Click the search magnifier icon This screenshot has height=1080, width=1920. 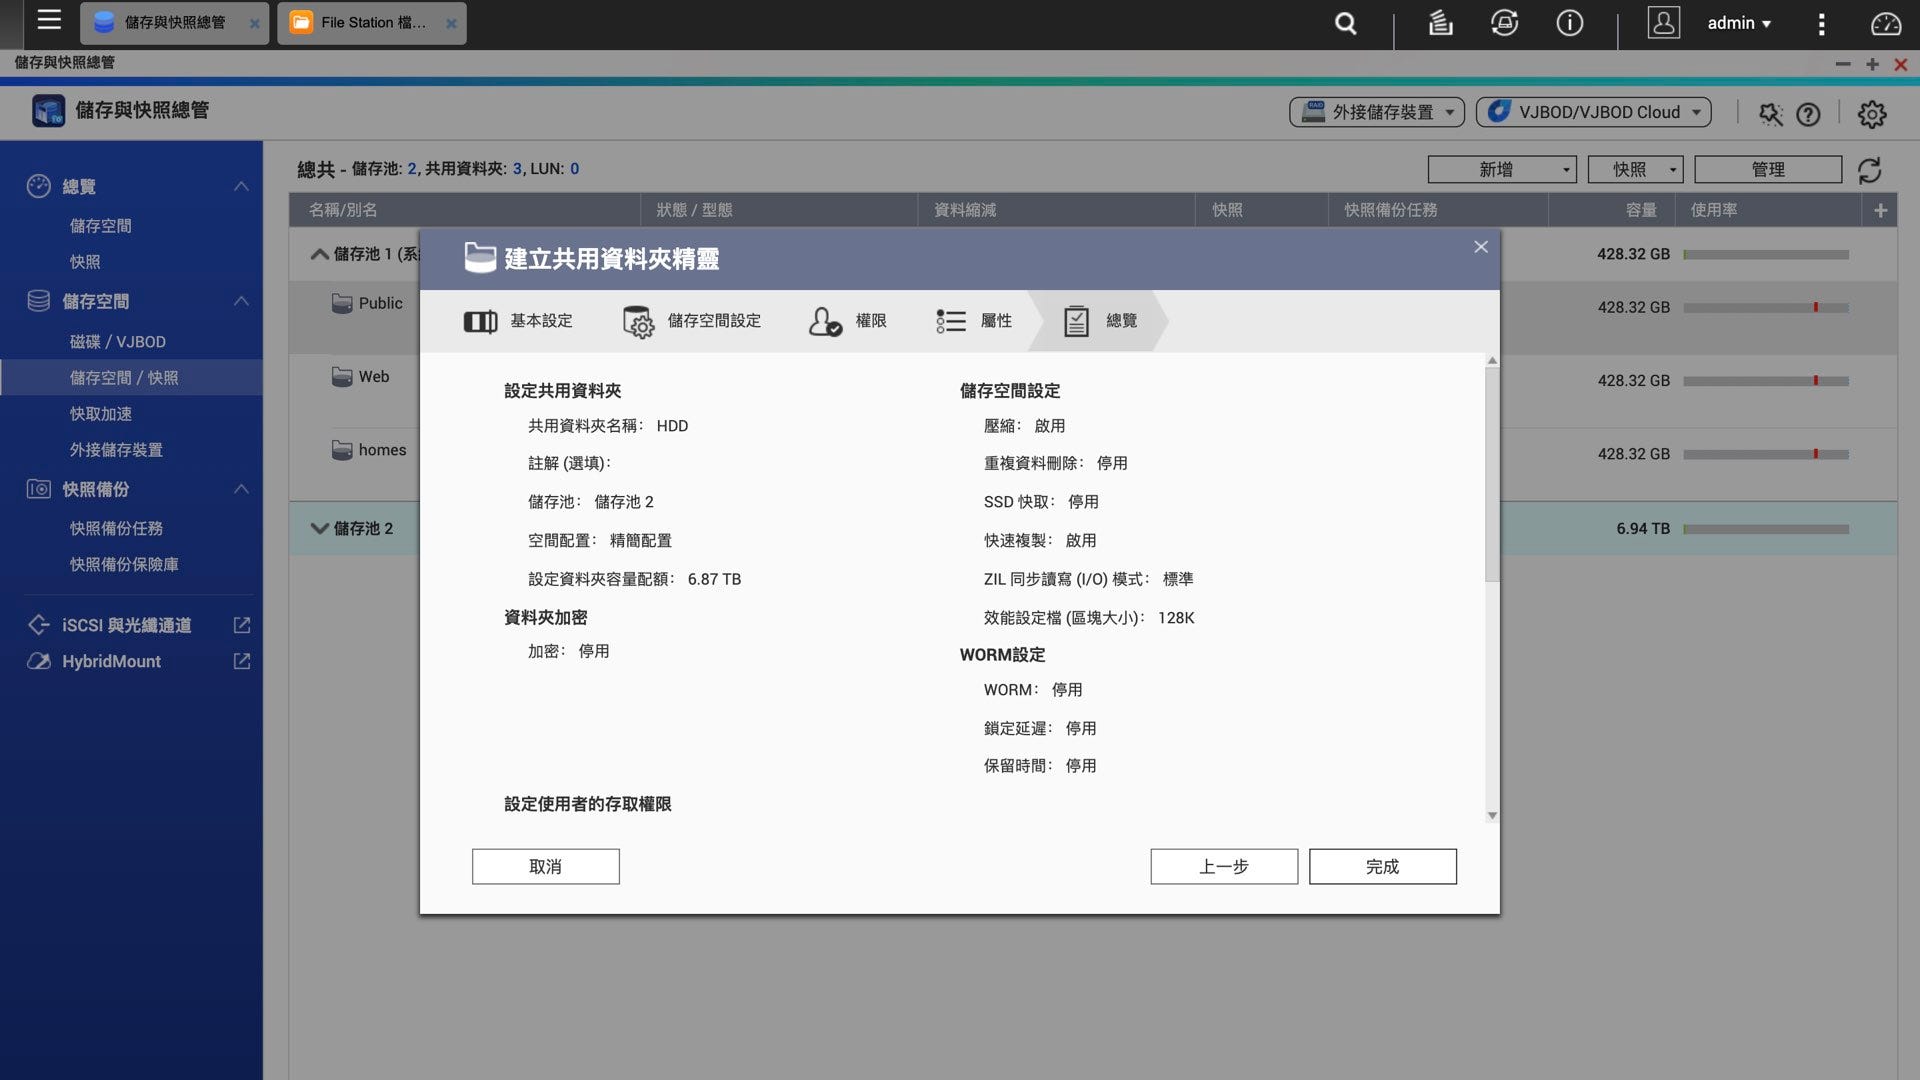1346,23
